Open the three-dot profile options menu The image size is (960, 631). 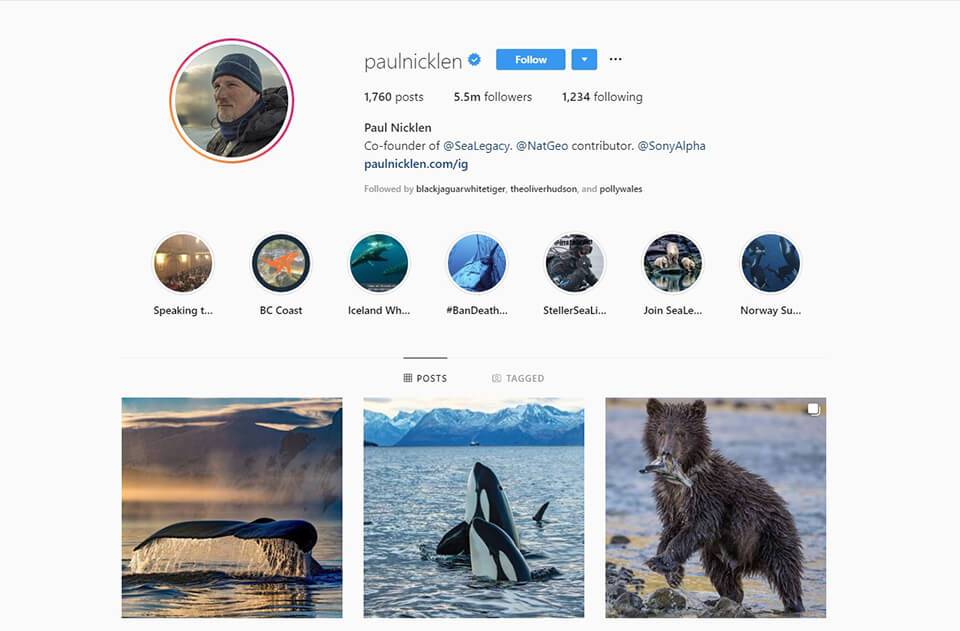click(x=615, y=59)
